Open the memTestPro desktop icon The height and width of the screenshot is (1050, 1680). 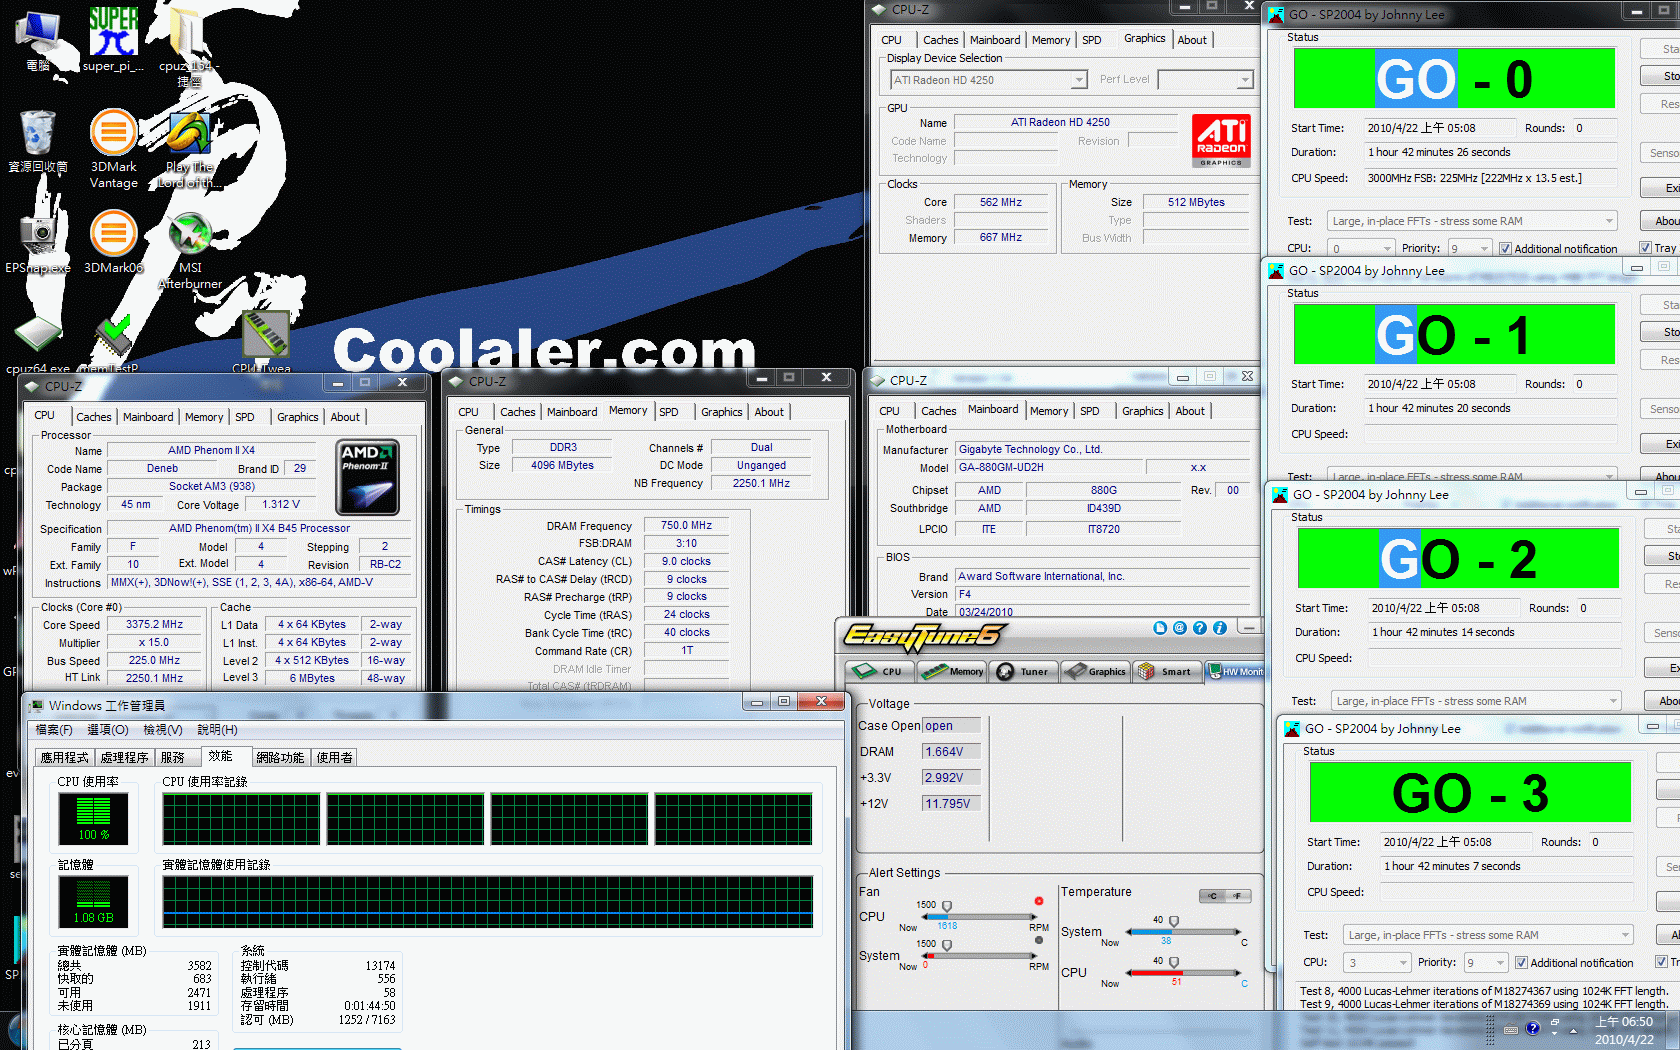click(x=113, y=343)
